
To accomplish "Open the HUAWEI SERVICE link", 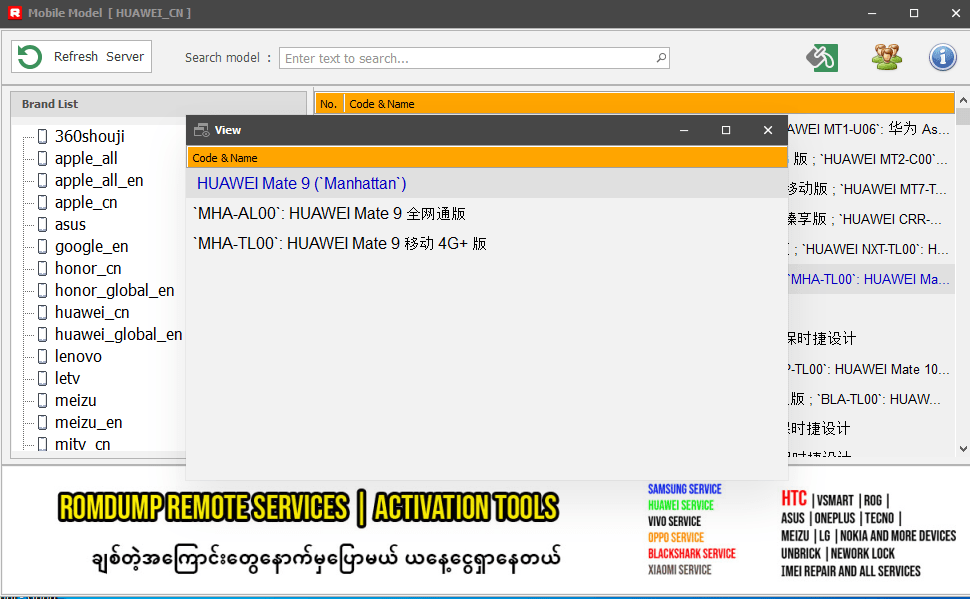I will 680,506.
